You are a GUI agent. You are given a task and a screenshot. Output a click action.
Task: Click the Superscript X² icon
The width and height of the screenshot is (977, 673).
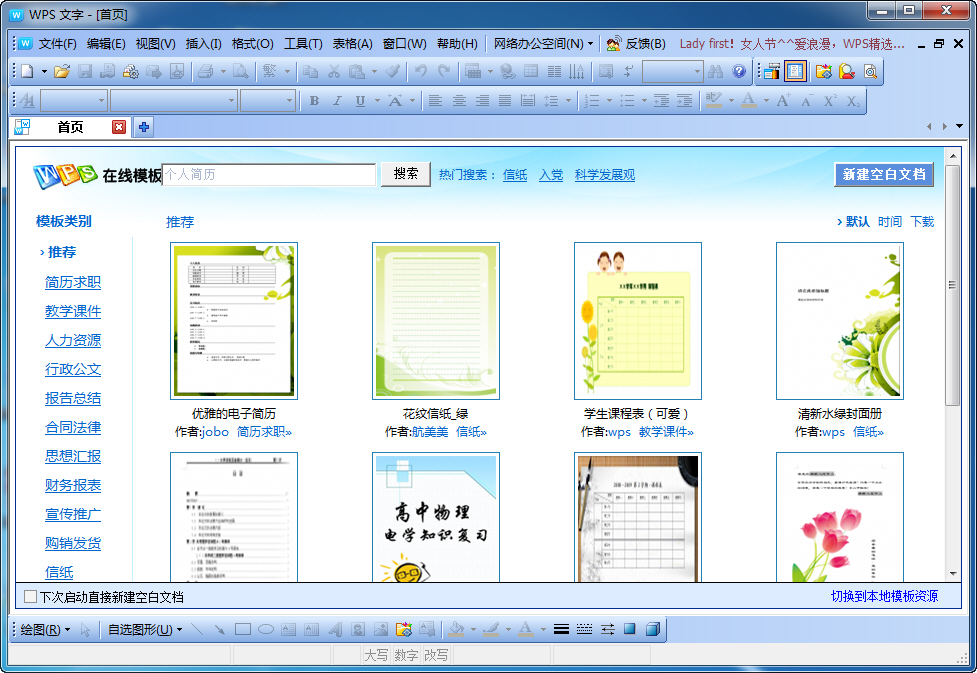pyautogui.click(x=830, y=100)
